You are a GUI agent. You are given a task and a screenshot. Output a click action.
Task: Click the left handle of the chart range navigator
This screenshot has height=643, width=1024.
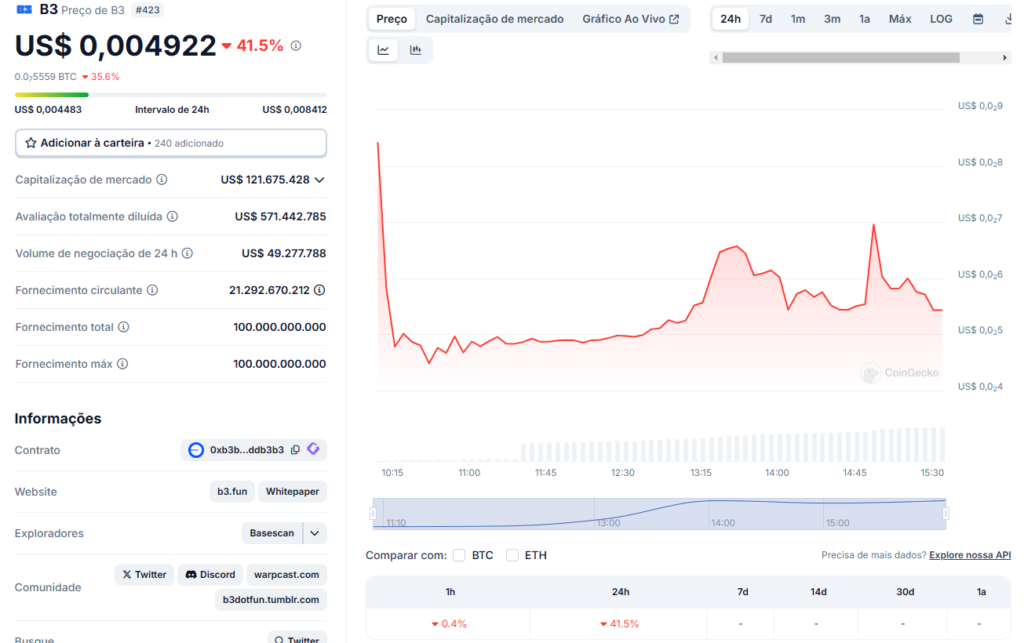pyautogui.click(x=373, y=514)
